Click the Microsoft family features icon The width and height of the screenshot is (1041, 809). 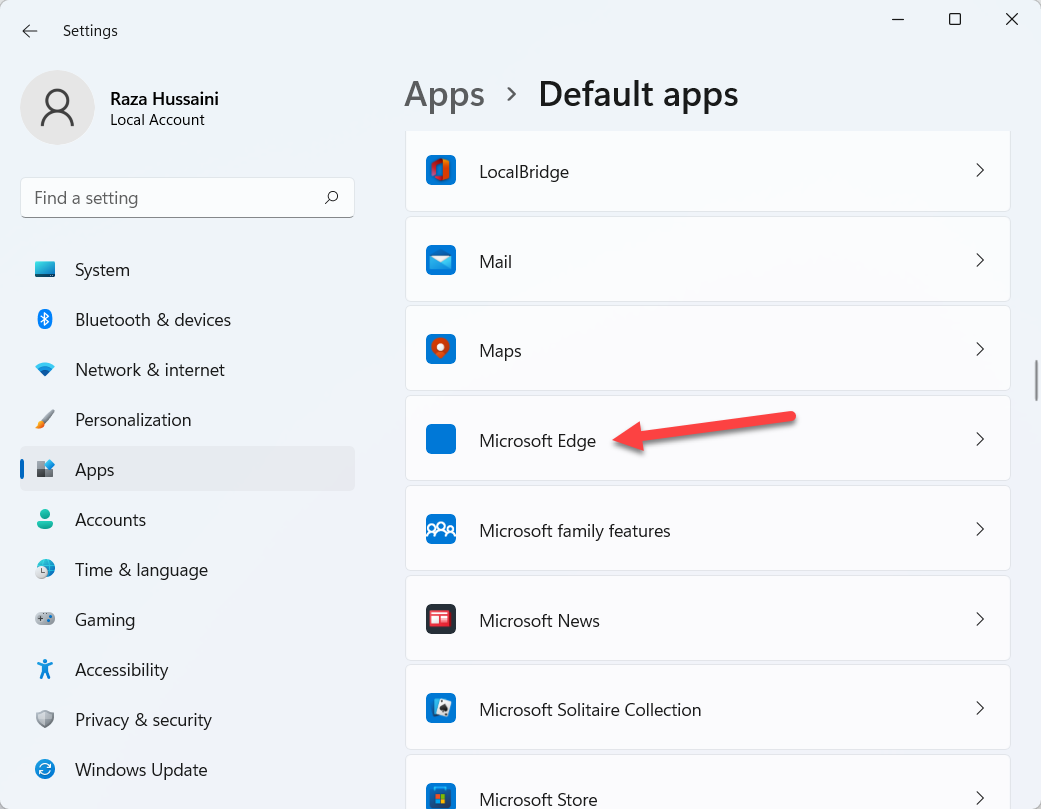click(441, 530)
